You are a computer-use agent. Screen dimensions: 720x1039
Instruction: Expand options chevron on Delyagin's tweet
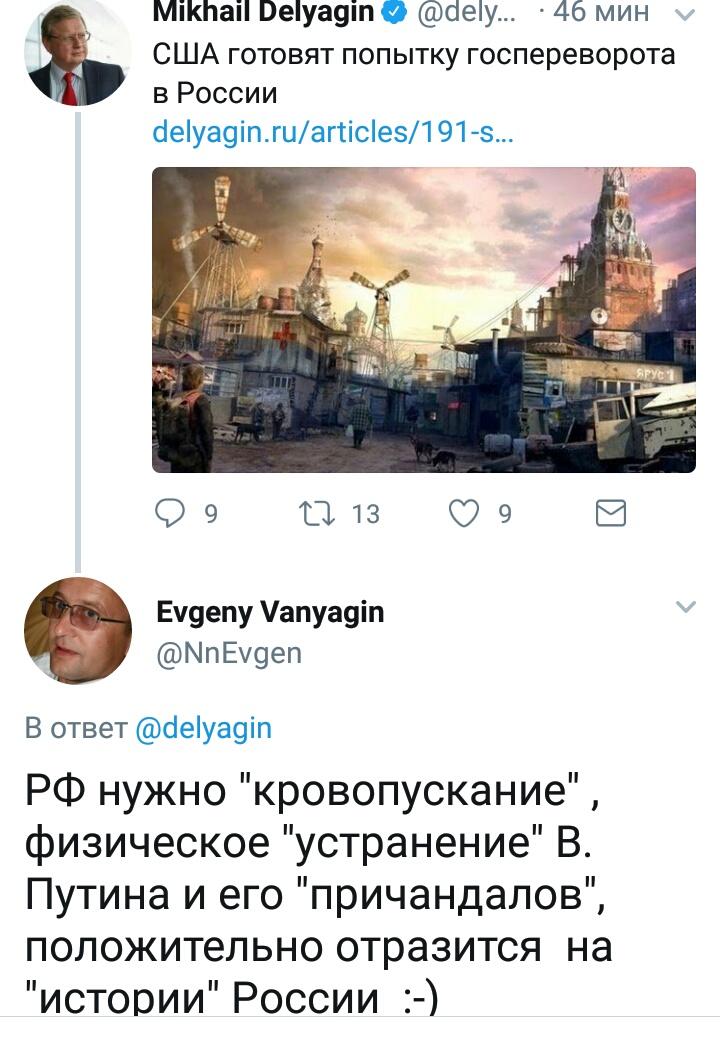pos(686,13)
